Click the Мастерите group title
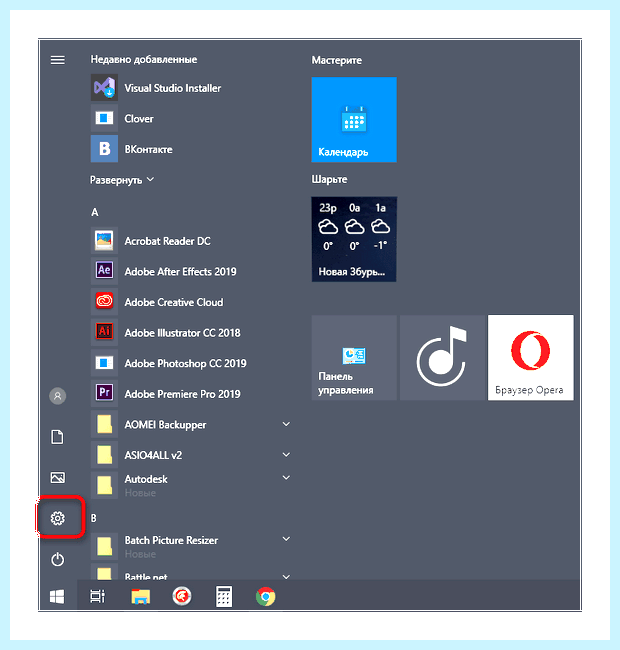Viewport: 620px width, 650px height. (x=337, y=61)
